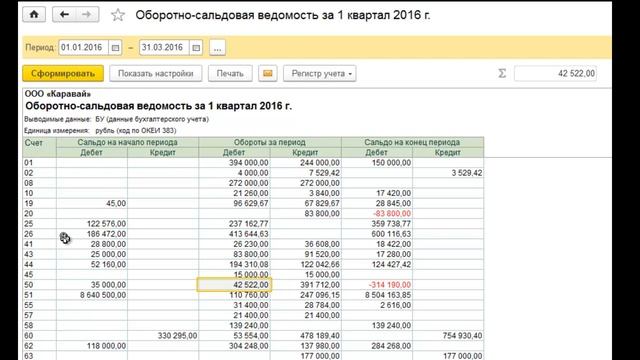Screen dimensions: 640x360
Task: Select cell 244 000,00 credit turnover
Action: point(305,162)
